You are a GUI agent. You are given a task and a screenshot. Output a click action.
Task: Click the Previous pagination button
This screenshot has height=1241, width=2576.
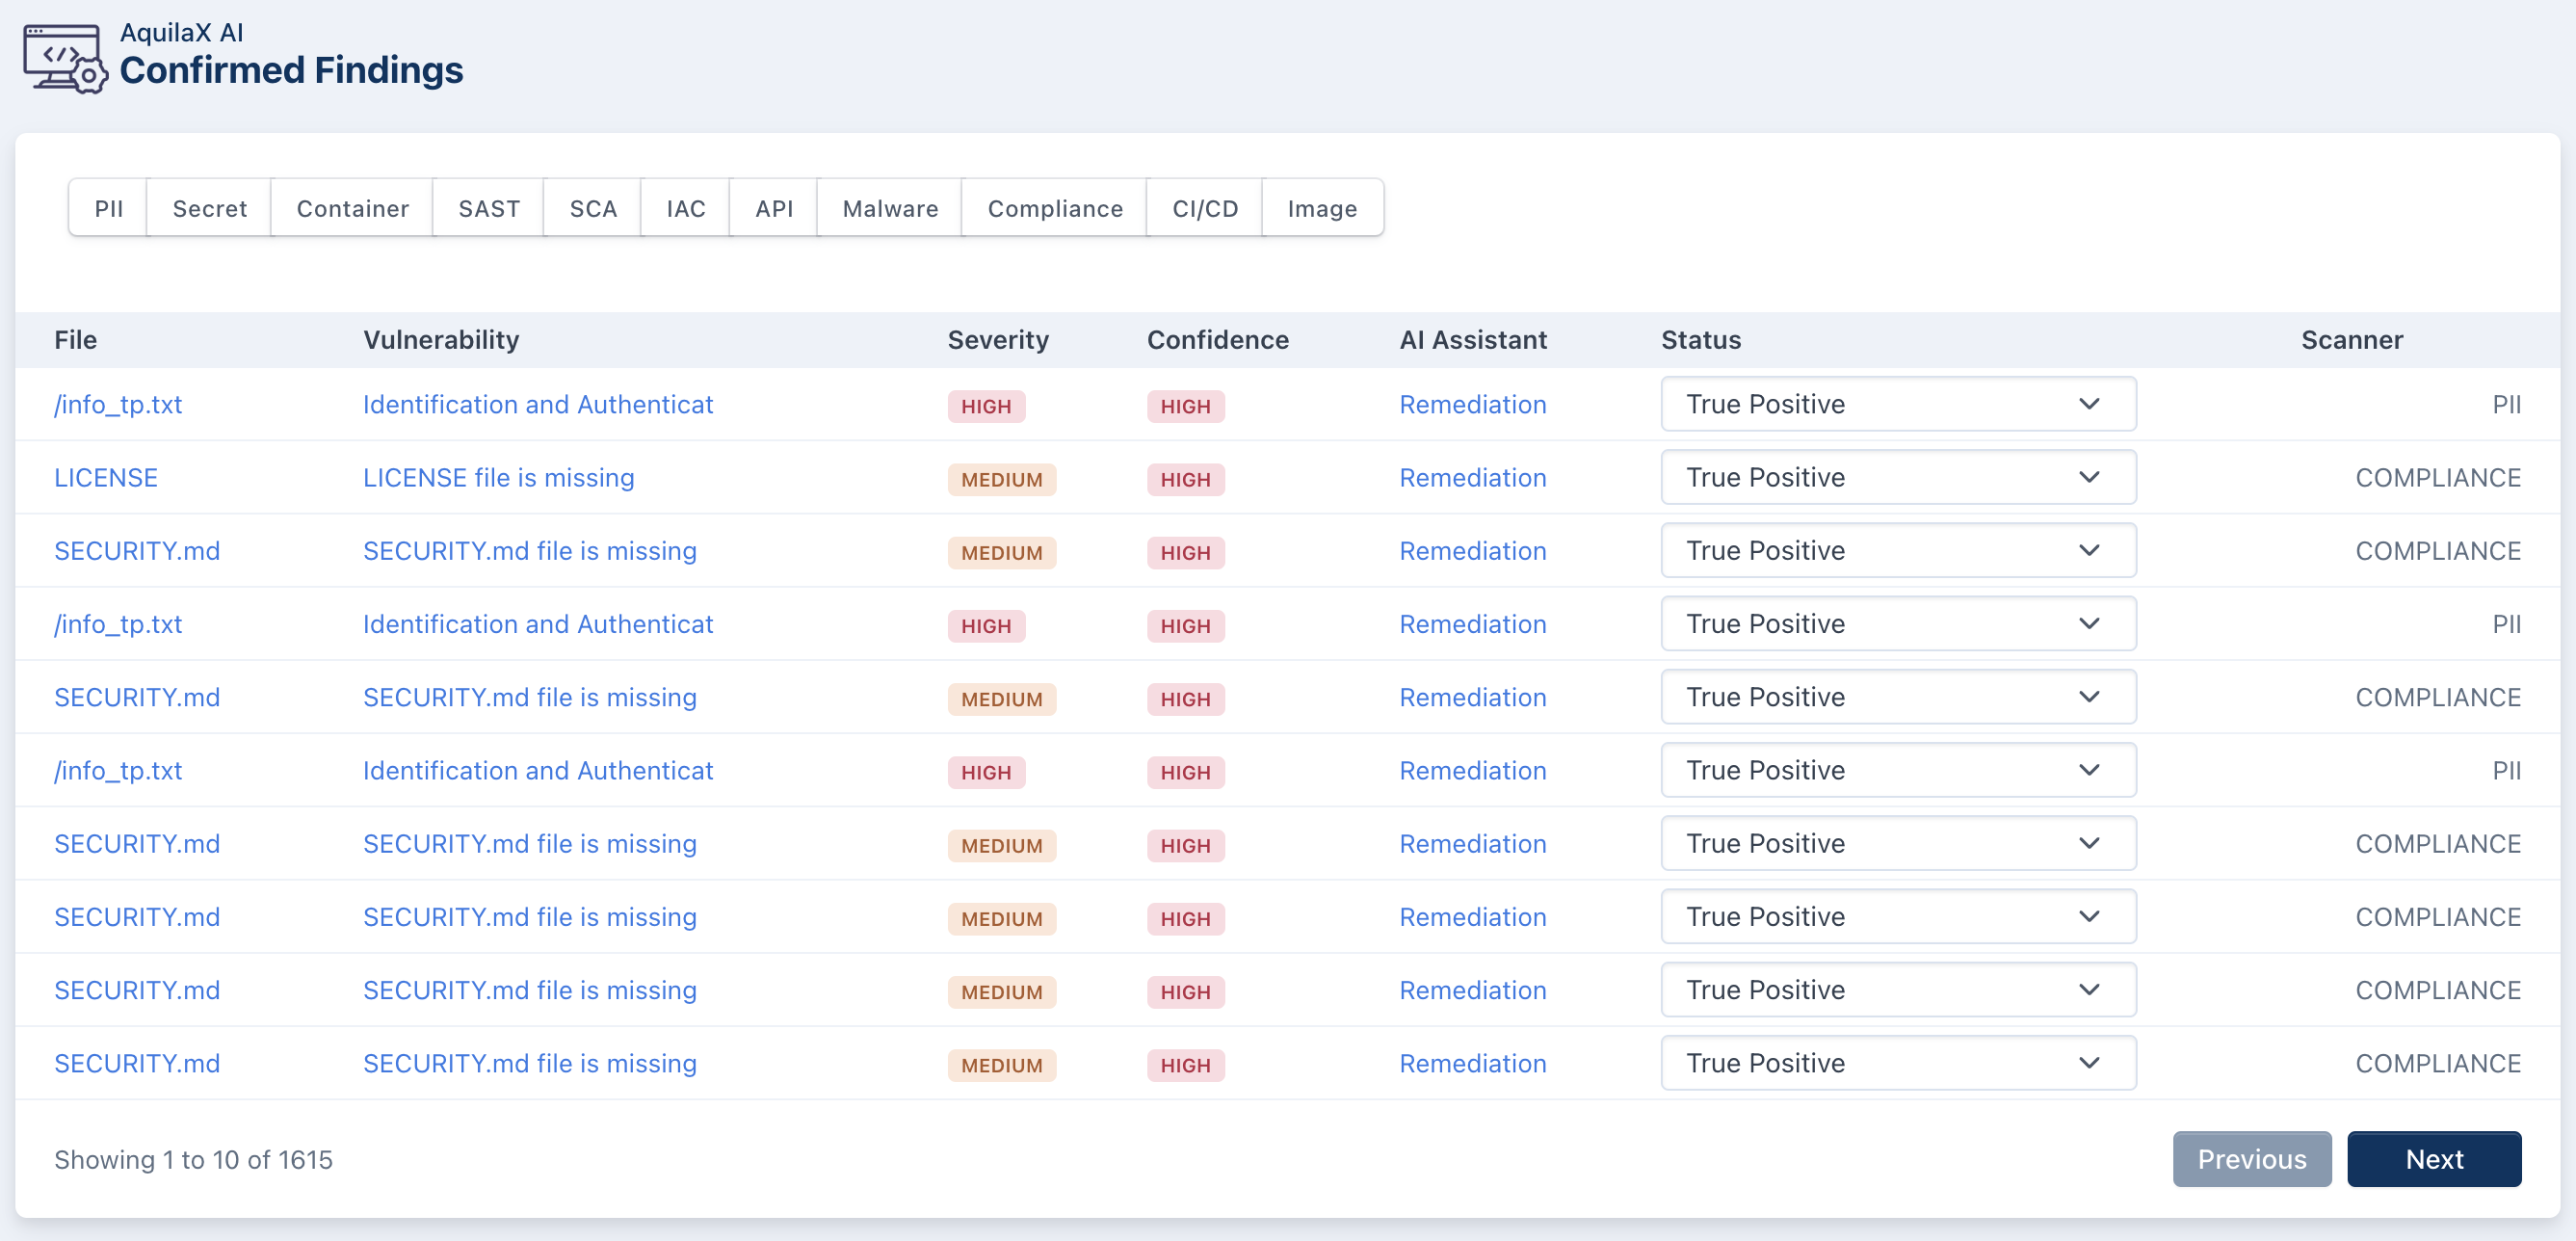[2251, 1159]
